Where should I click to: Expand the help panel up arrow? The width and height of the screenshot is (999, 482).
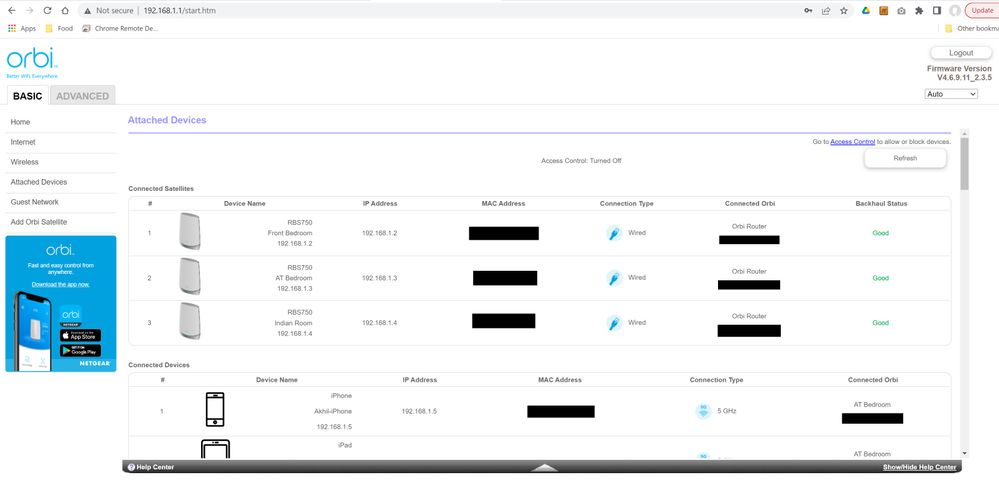tap(544, 468)
